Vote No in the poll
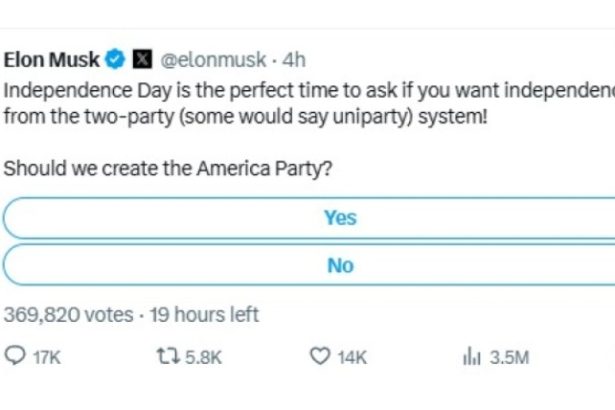The image size is (615, 410). coord(309,265)
